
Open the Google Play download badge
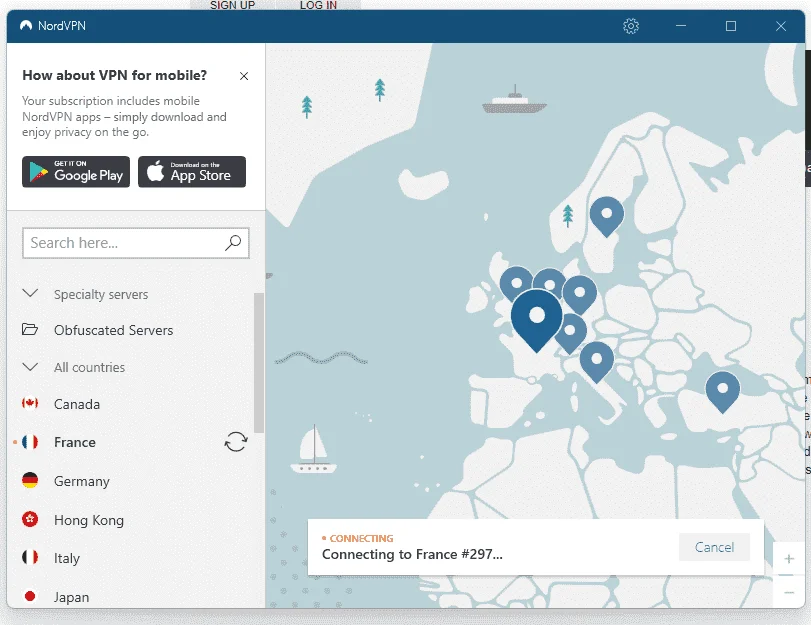point(76,172)
